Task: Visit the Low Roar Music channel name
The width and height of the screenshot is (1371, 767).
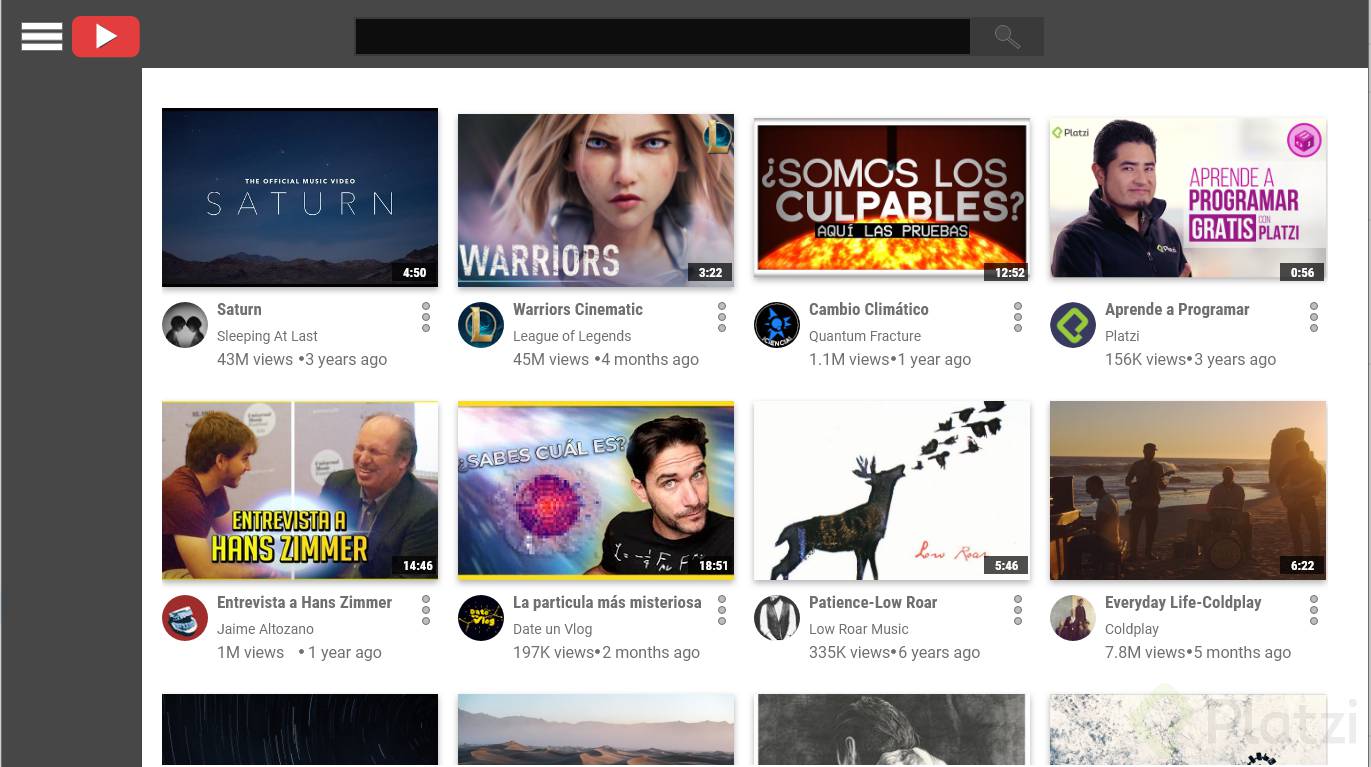Action: click(x=859, y=629)
